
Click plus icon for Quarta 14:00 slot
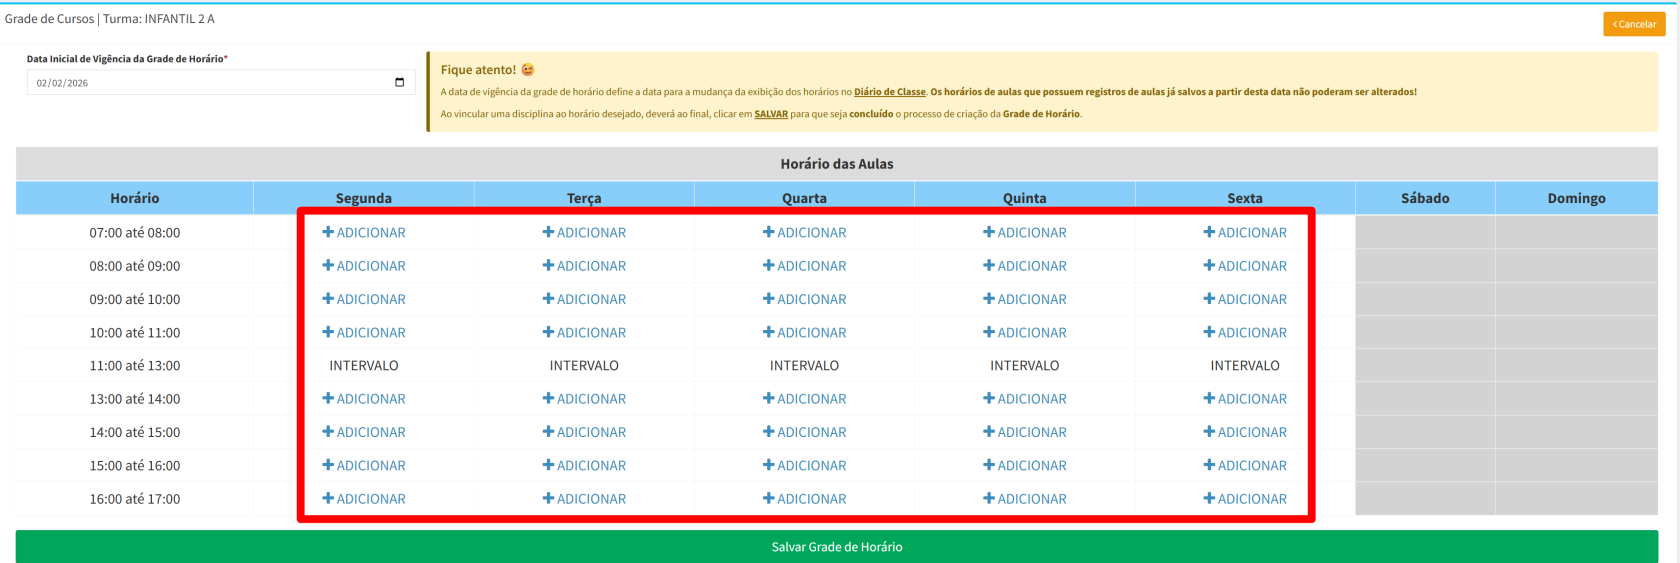[768, 432]
